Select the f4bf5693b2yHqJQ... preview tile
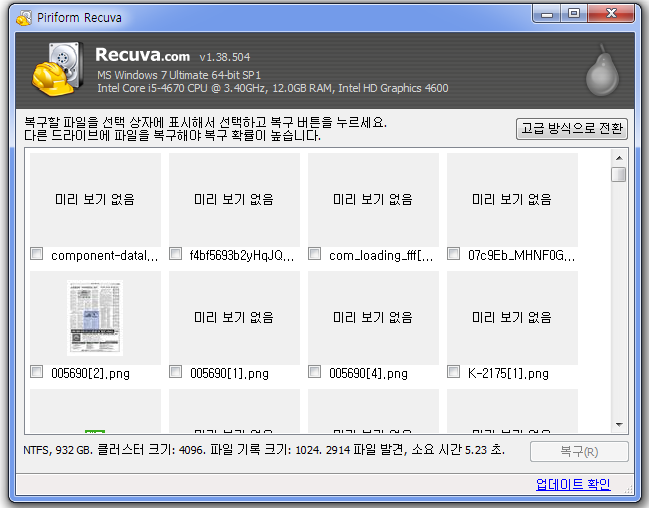 pos(234,200)
